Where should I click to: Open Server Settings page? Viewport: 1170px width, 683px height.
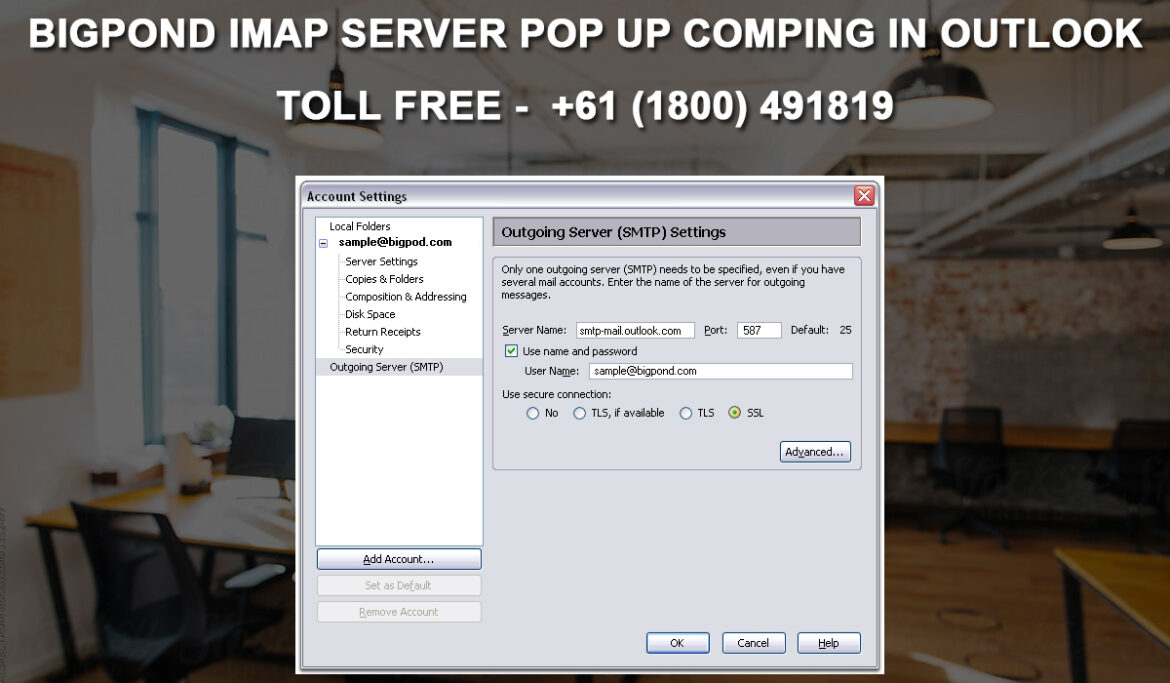(x=381, y=261)
